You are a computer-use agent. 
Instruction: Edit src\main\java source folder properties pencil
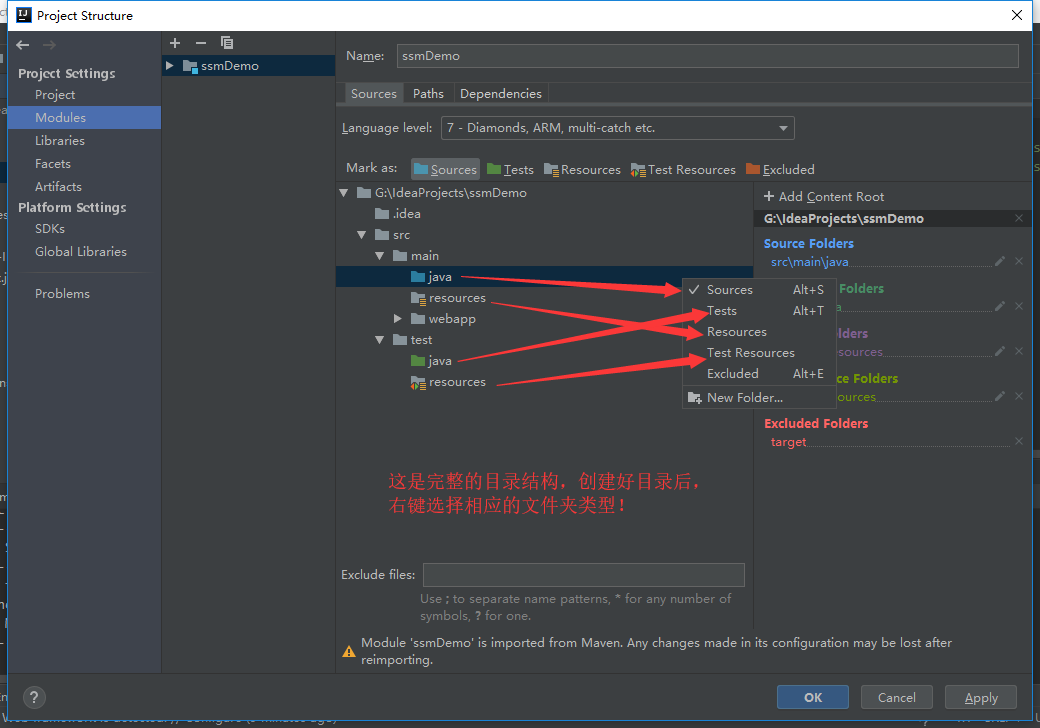pos(1000,261)
